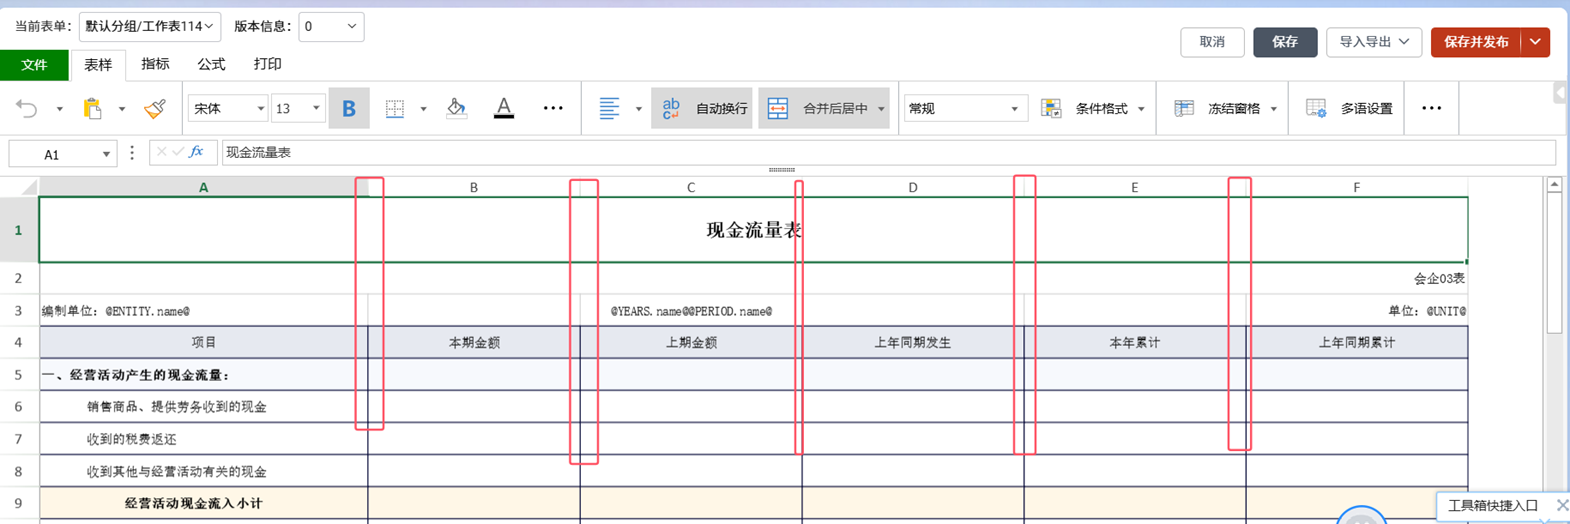The width and height of the screenshot is (1570, 524).
Task: Click the cell @YEARS.name@@PERIOD.name@
Action: (691, 311)
